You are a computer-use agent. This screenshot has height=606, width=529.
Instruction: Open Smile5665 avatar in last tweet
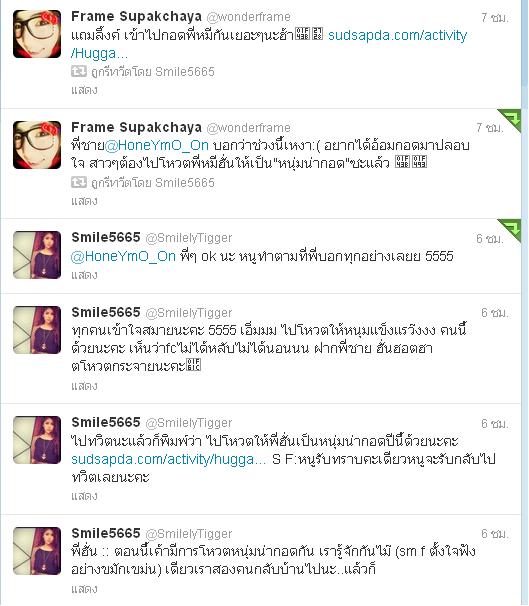37,551
